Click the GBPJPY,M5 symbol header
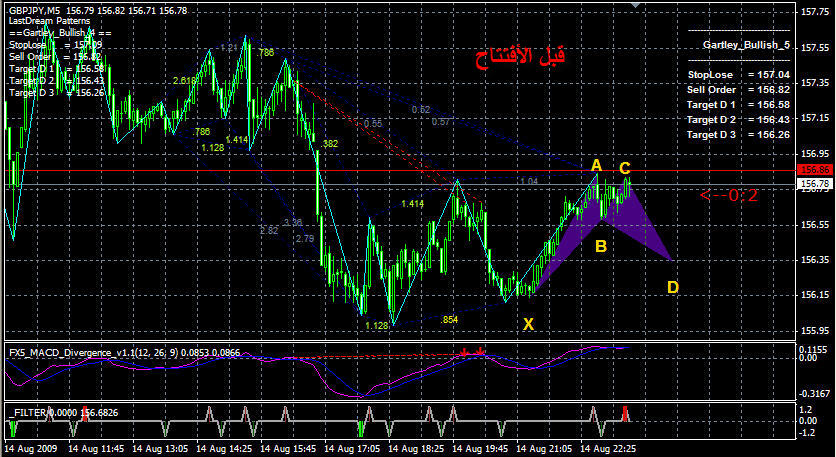 pyautogui.click(x=34, y=10)
